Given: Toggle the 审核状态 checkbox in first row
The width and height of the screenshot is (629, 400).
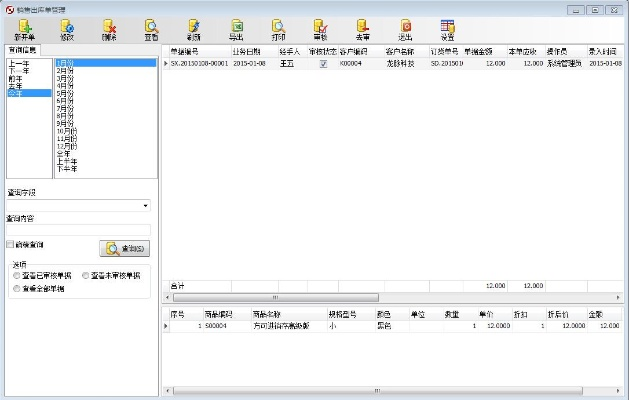Looking at the screenshot, I should 323,63.
